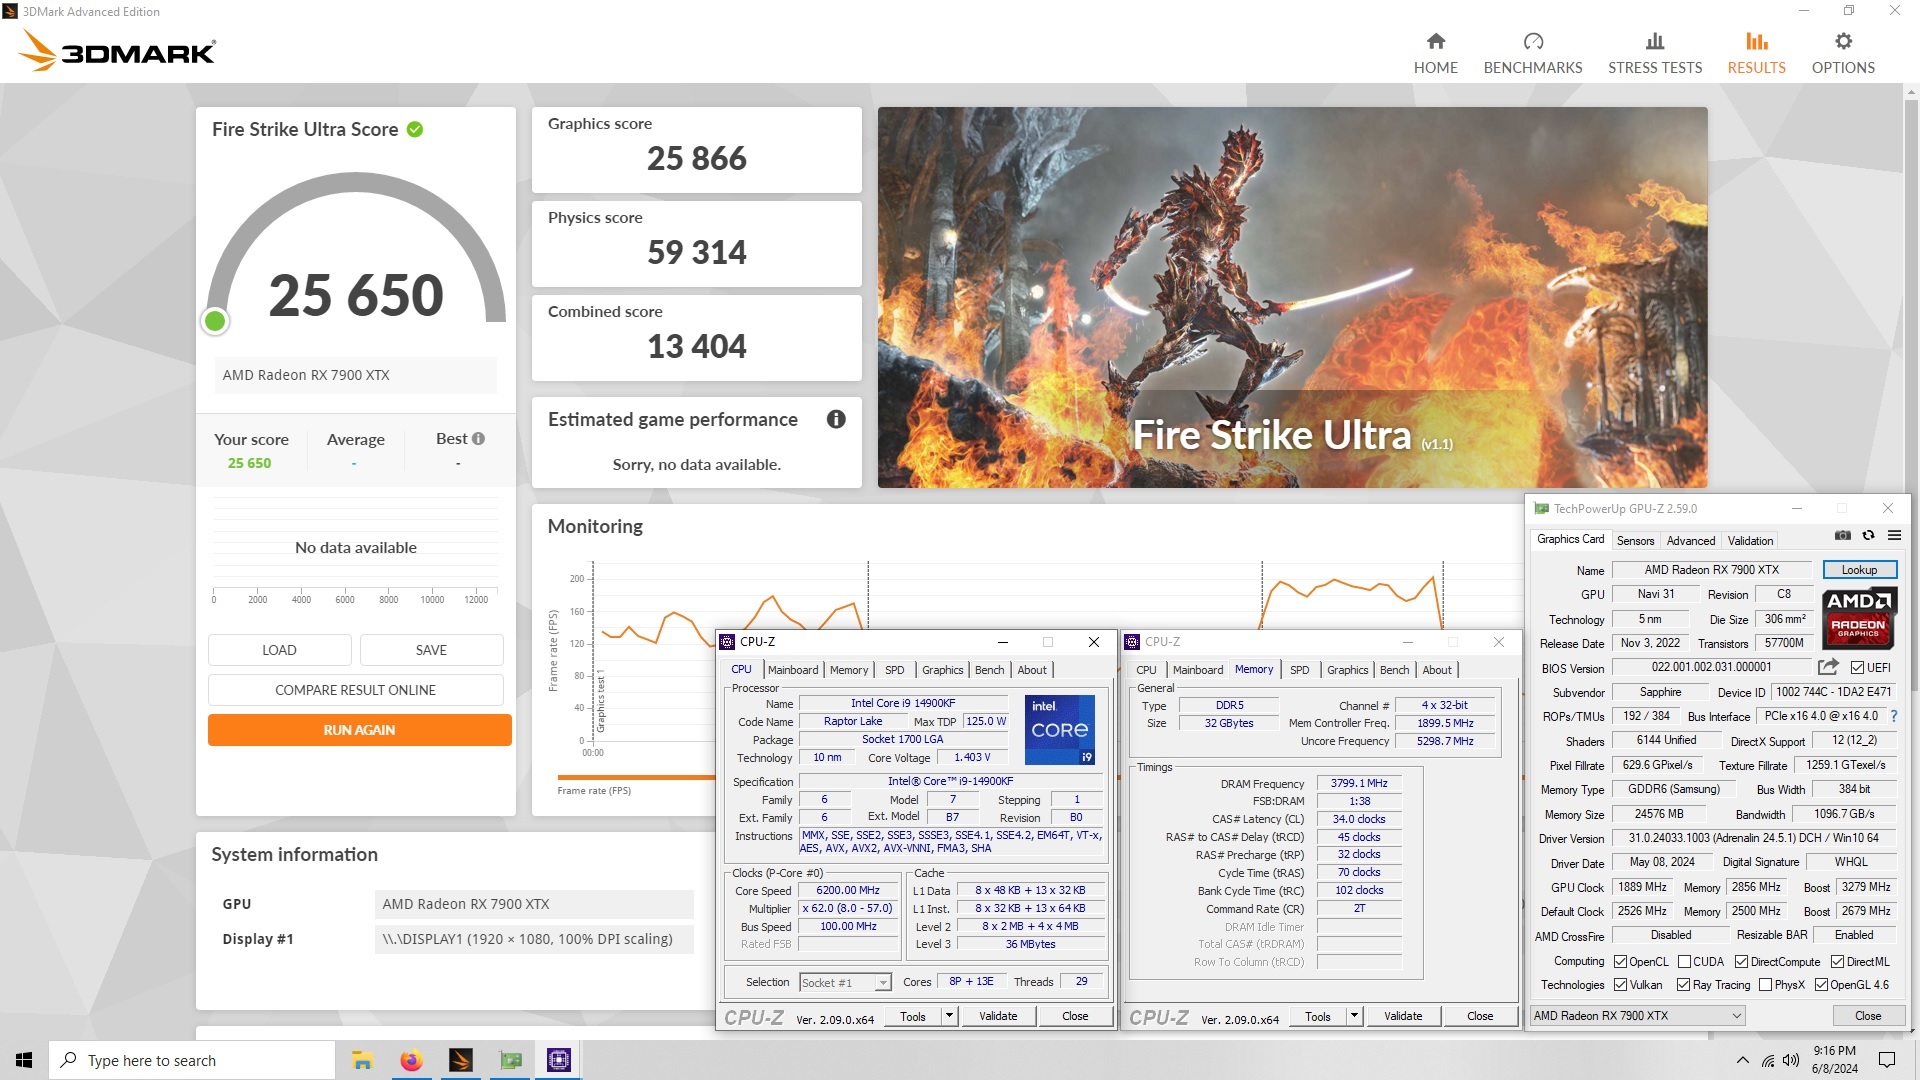Toggle the DirectCompute checkbox in GPU-Z
The image size is (1920, 1080).
pyautogui.click(x=1741, y=962)
